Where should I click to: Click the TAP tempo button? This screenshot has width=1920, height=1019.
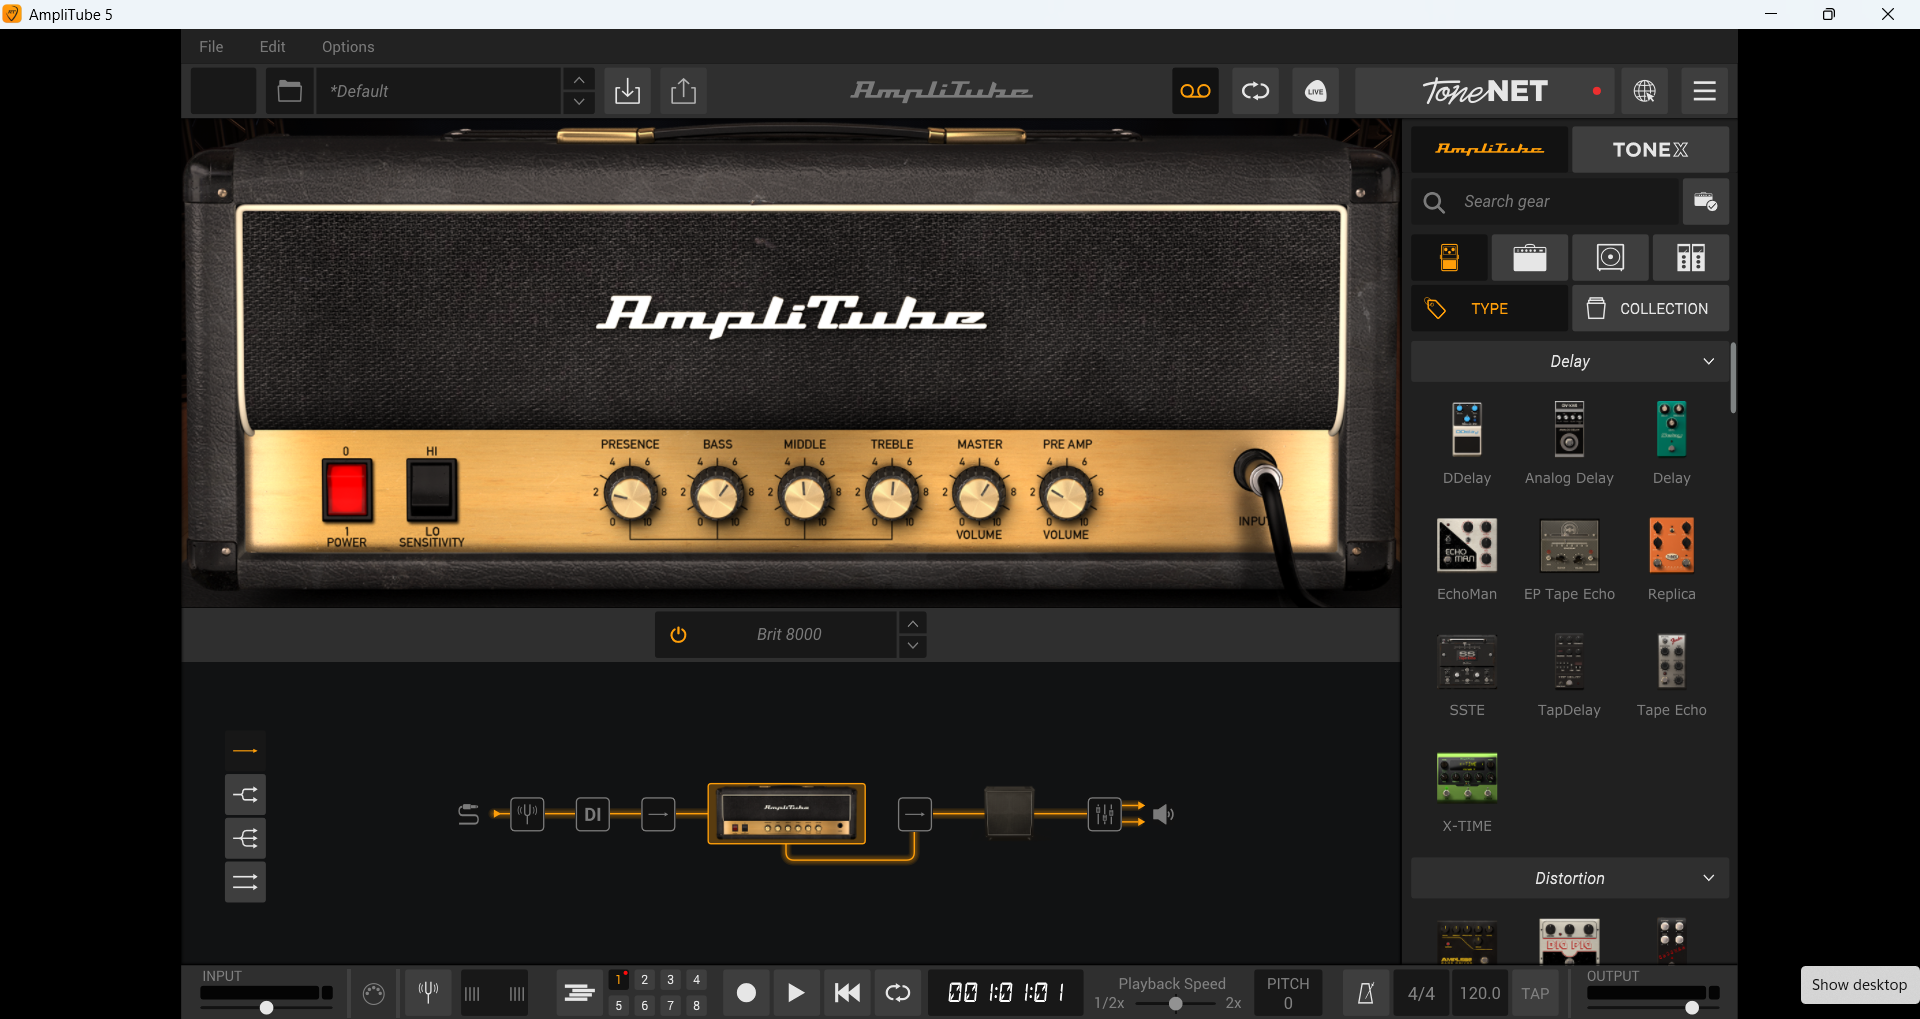pos(1535,993)
